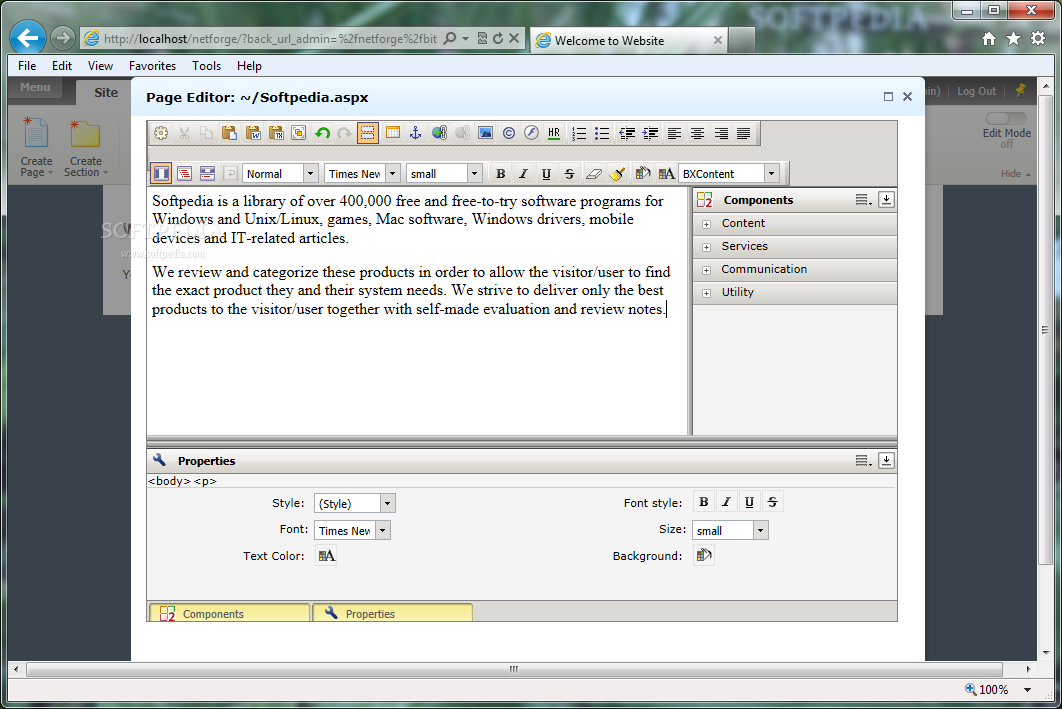Open the File menu
Image resolution: width=1062 pixels, height=709 pixels.
[27, 66]
